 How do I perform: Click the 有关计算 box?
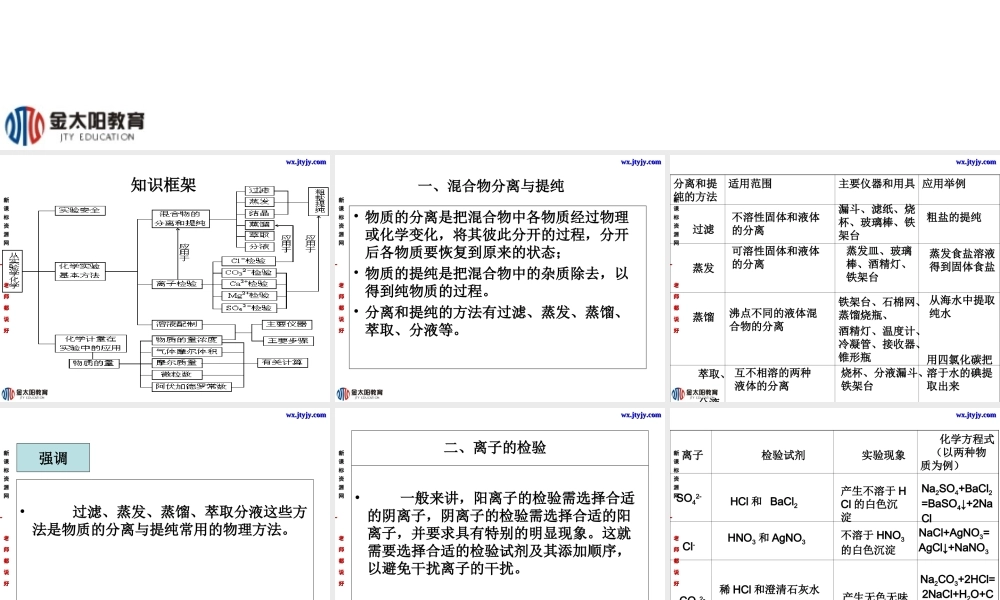pyautogui.click(x=283, y=363)
